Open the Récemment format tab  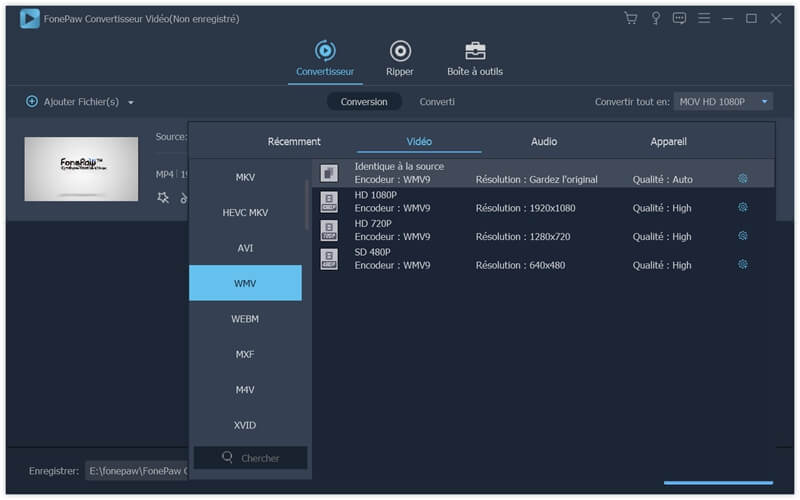click(x=294, y=141)
